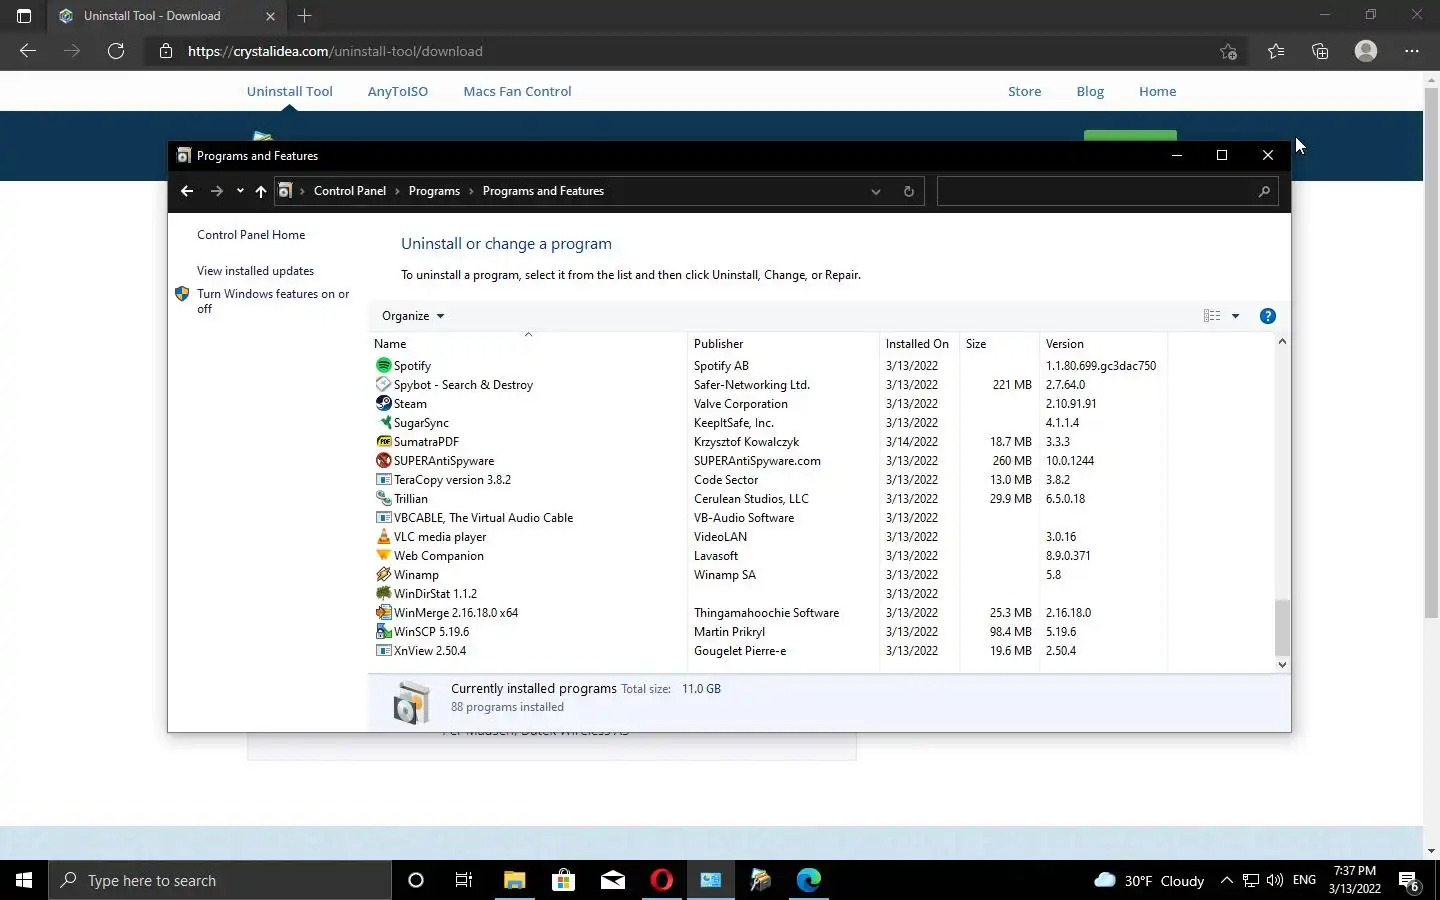The image size is (1440, 900).
Task: Open Microsoft Store from the taskbar
Action: pyautogui.click(x=563, y=881)
